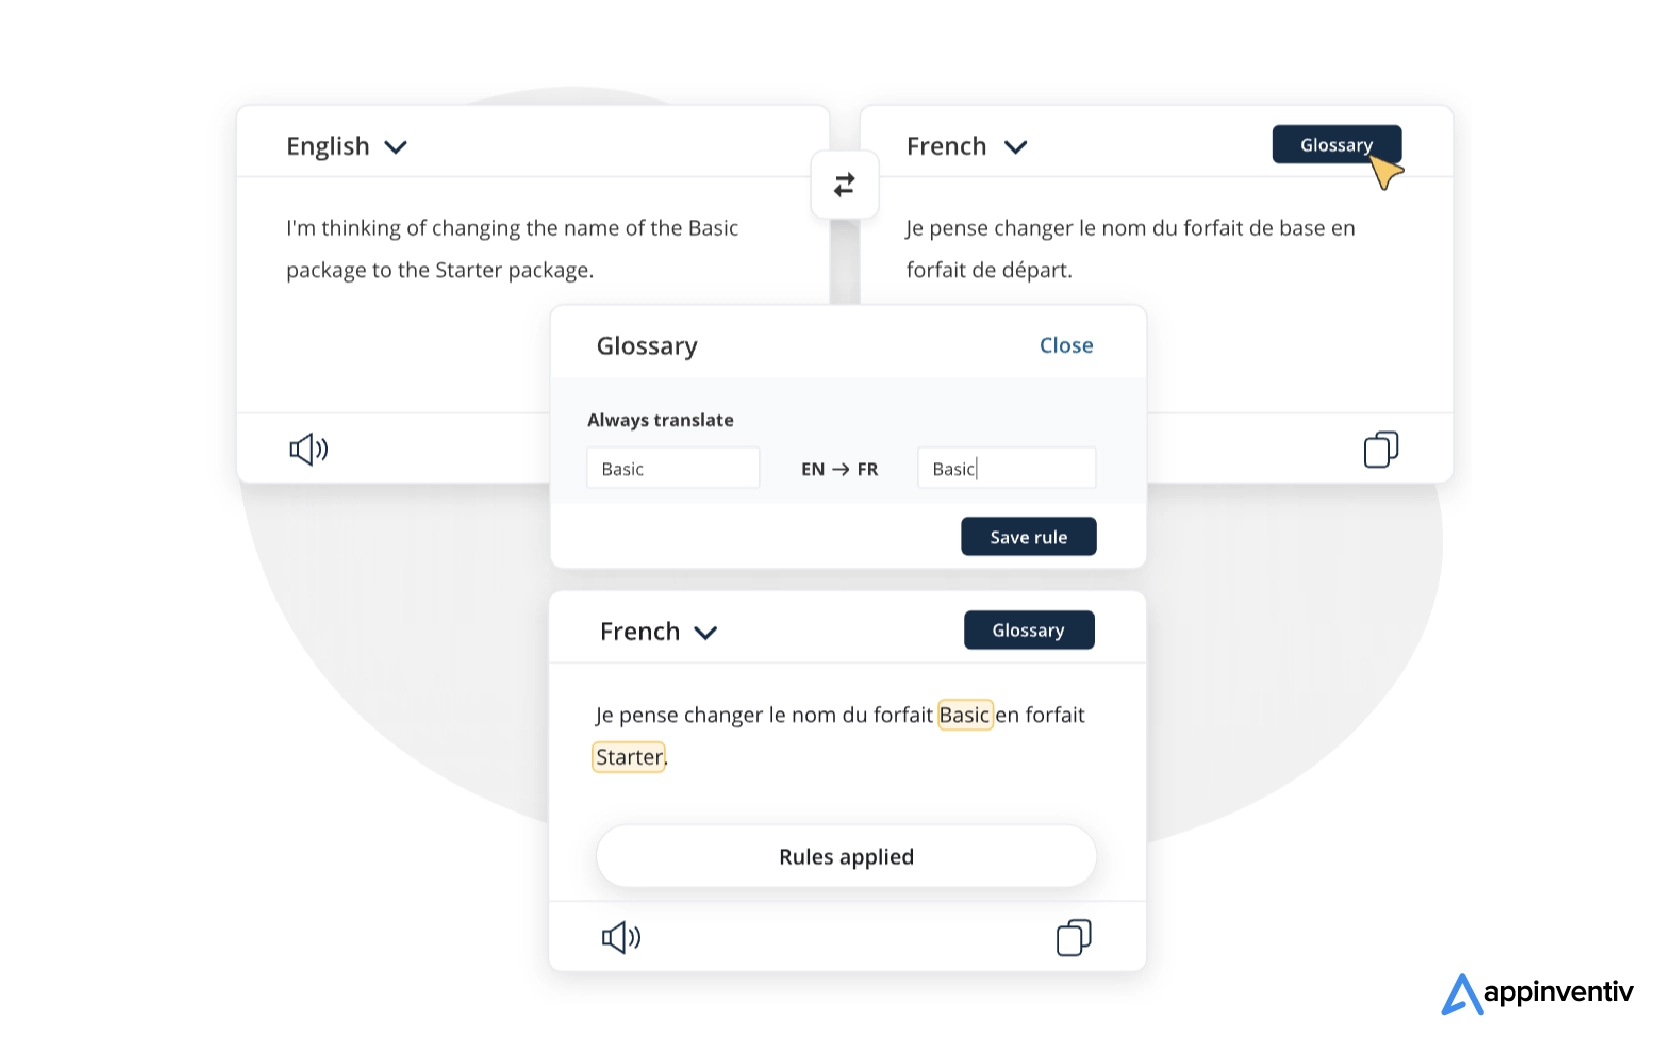Swap the English and French languages

(x=844, y=185)
